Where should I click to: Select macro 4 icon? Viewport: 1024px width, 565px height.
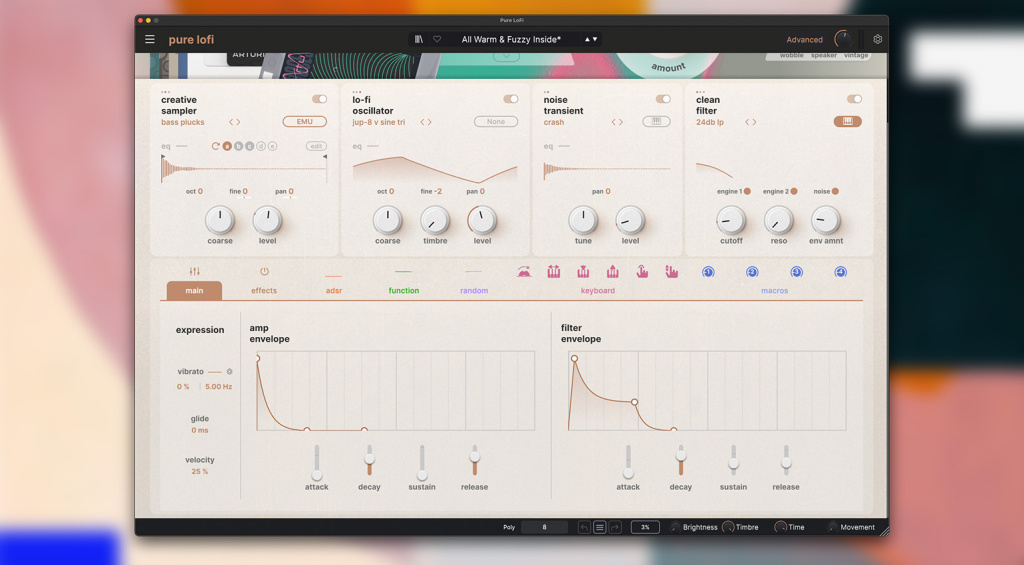click(840, 272)
